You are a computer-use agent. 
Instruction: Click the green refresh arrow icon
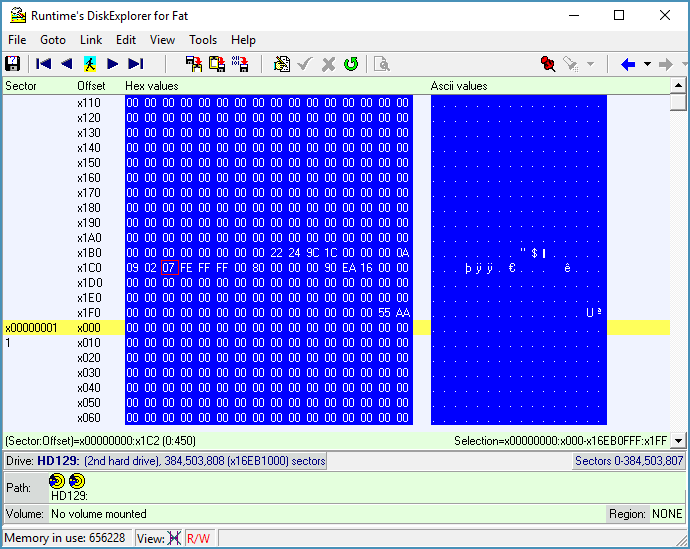[x=351, y=64]
